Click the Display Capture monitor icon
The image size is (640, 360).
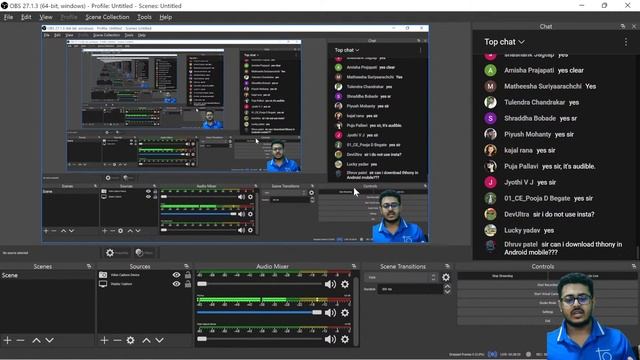103,284
